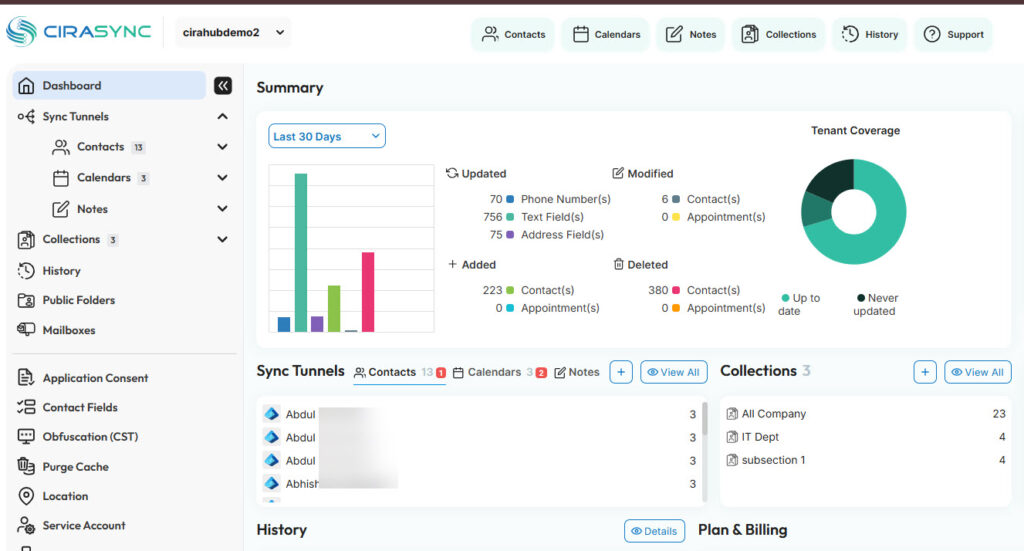Click the sidebar Notes pencil icon

pyautogui.click(x=61, y=209)
